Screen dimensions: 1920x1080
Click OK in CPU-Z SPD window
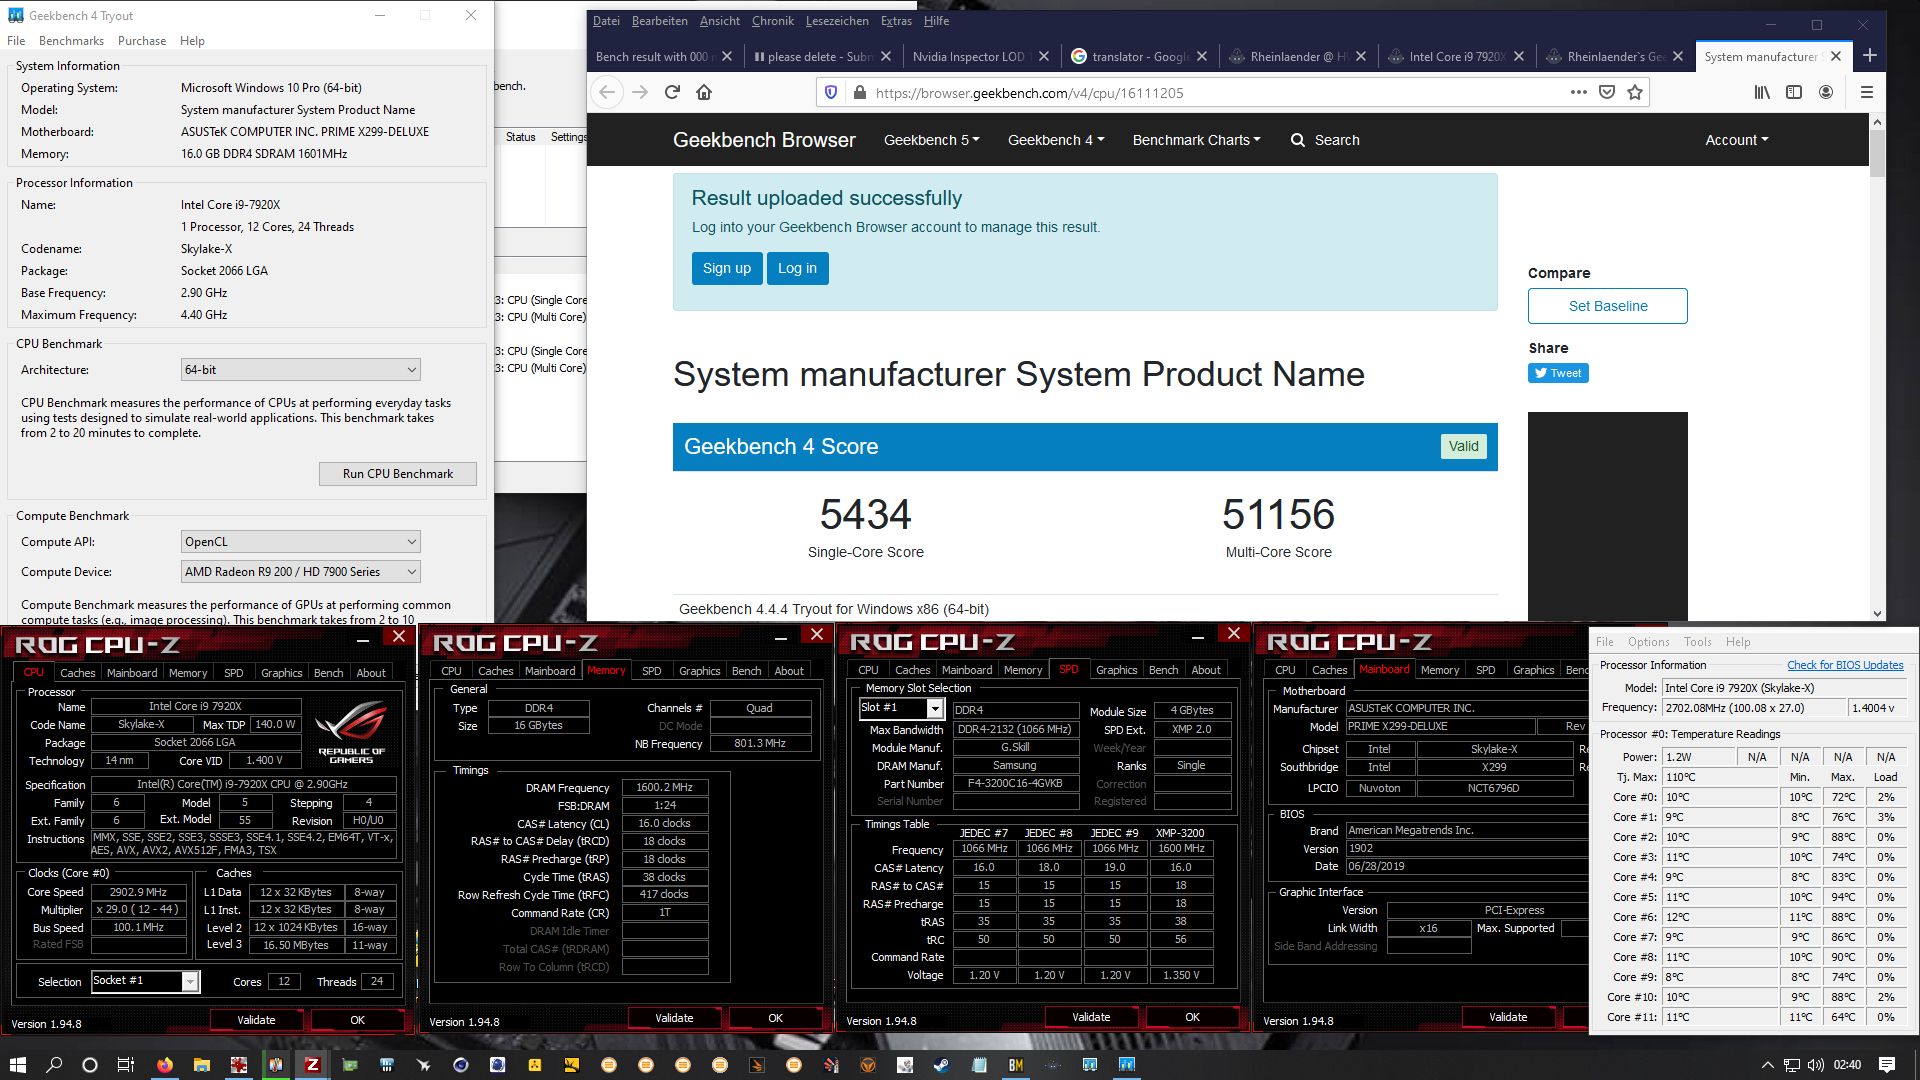point(1192,1017)
